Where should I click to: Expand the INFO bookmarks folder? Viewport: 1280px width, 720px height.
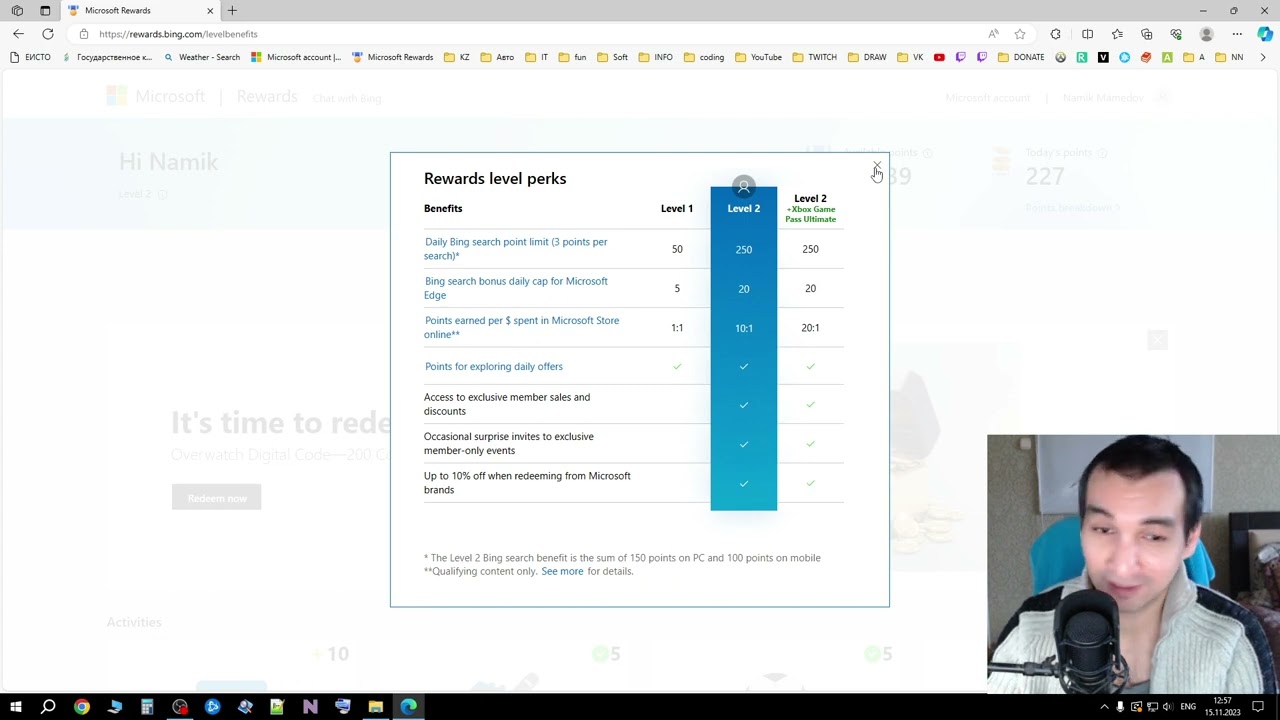tap(655, 57)
